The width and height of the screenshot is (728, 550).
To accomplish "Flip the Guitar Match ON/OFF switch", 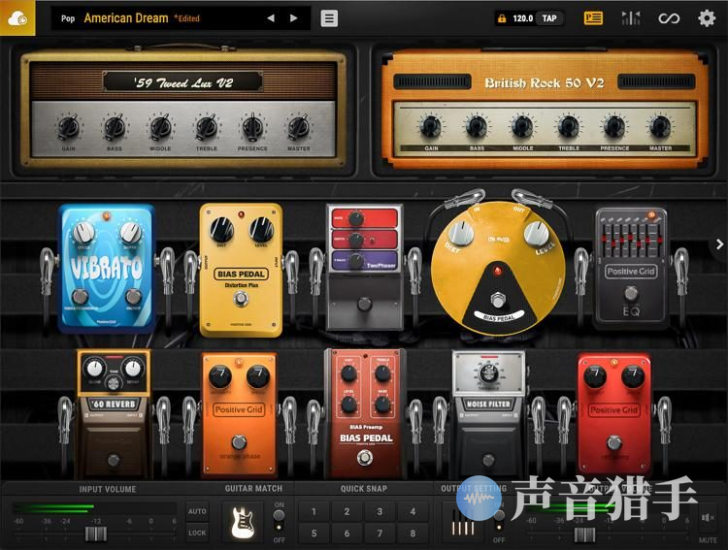I will click(x=279, y=521).
